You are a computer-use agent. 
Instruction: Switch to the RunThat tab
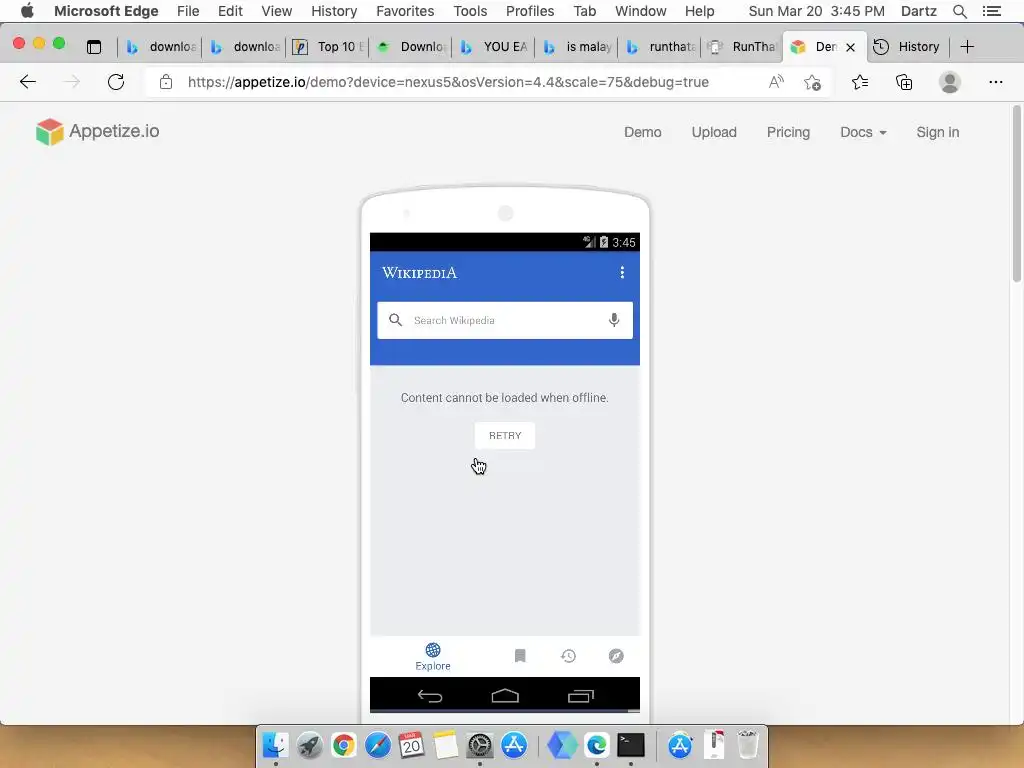click(743, 46)
